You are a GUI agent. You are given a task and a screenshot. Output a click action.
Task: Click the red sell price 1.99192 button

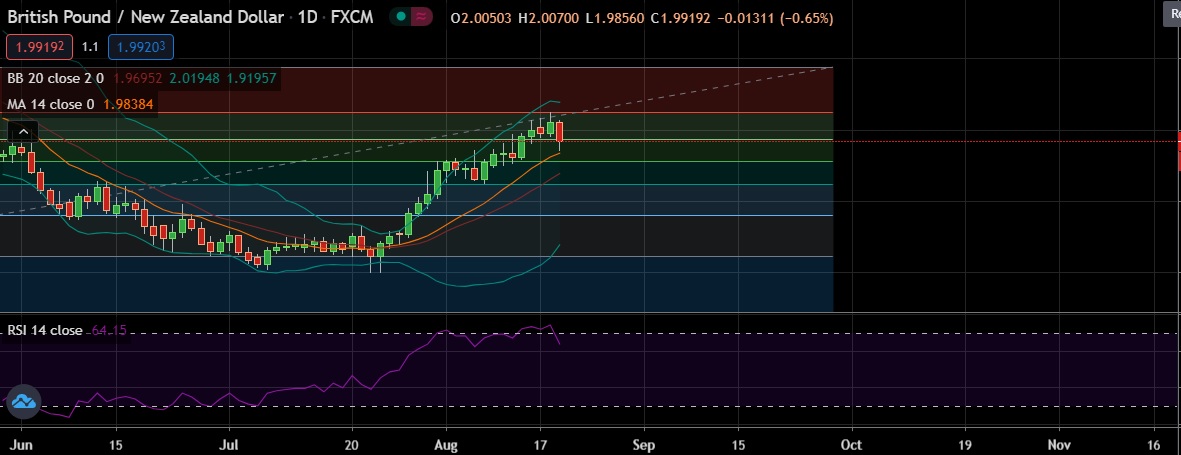click(40, 47)
